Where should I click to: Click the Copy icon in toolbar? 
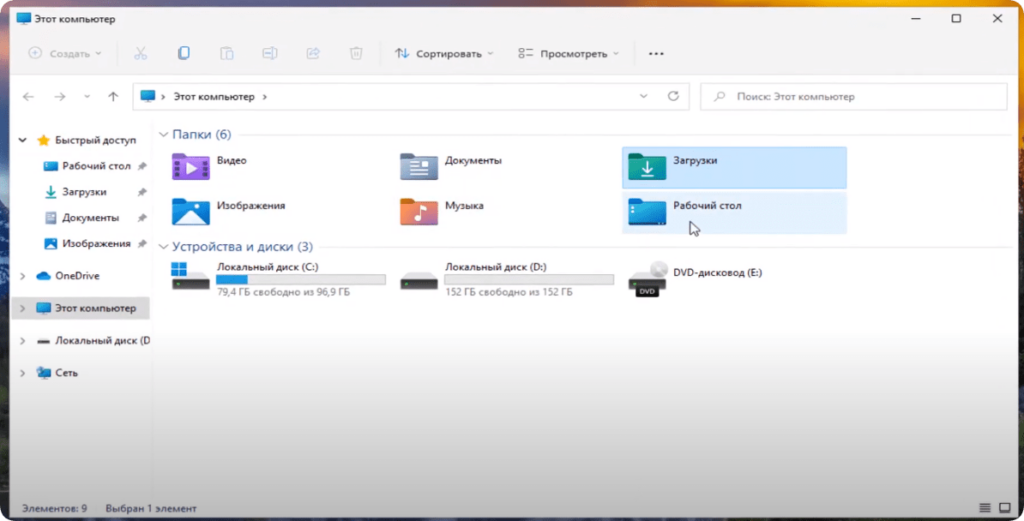point(184,54)
